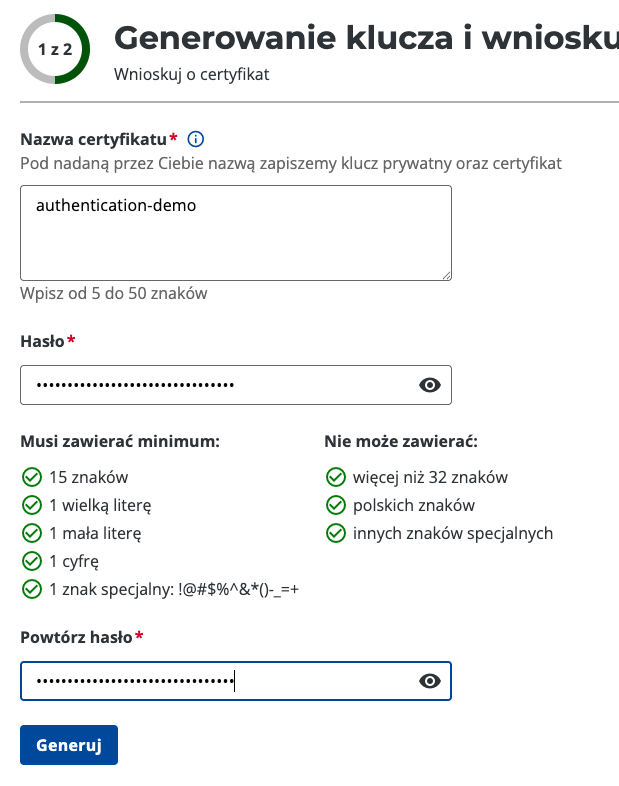The width and height of the screenshot is (619, 786).
Task: Click the Nazwa certyfikatu label
Action: [x=94, y=139]
